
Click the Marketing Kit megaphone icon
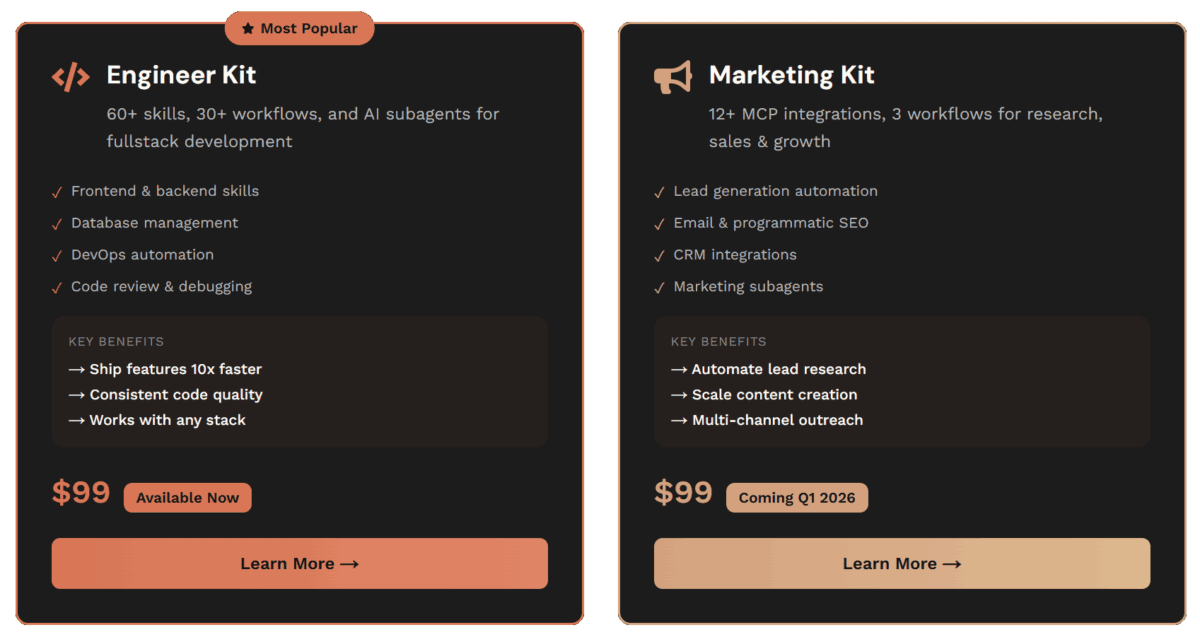click(x=673, y=76)
